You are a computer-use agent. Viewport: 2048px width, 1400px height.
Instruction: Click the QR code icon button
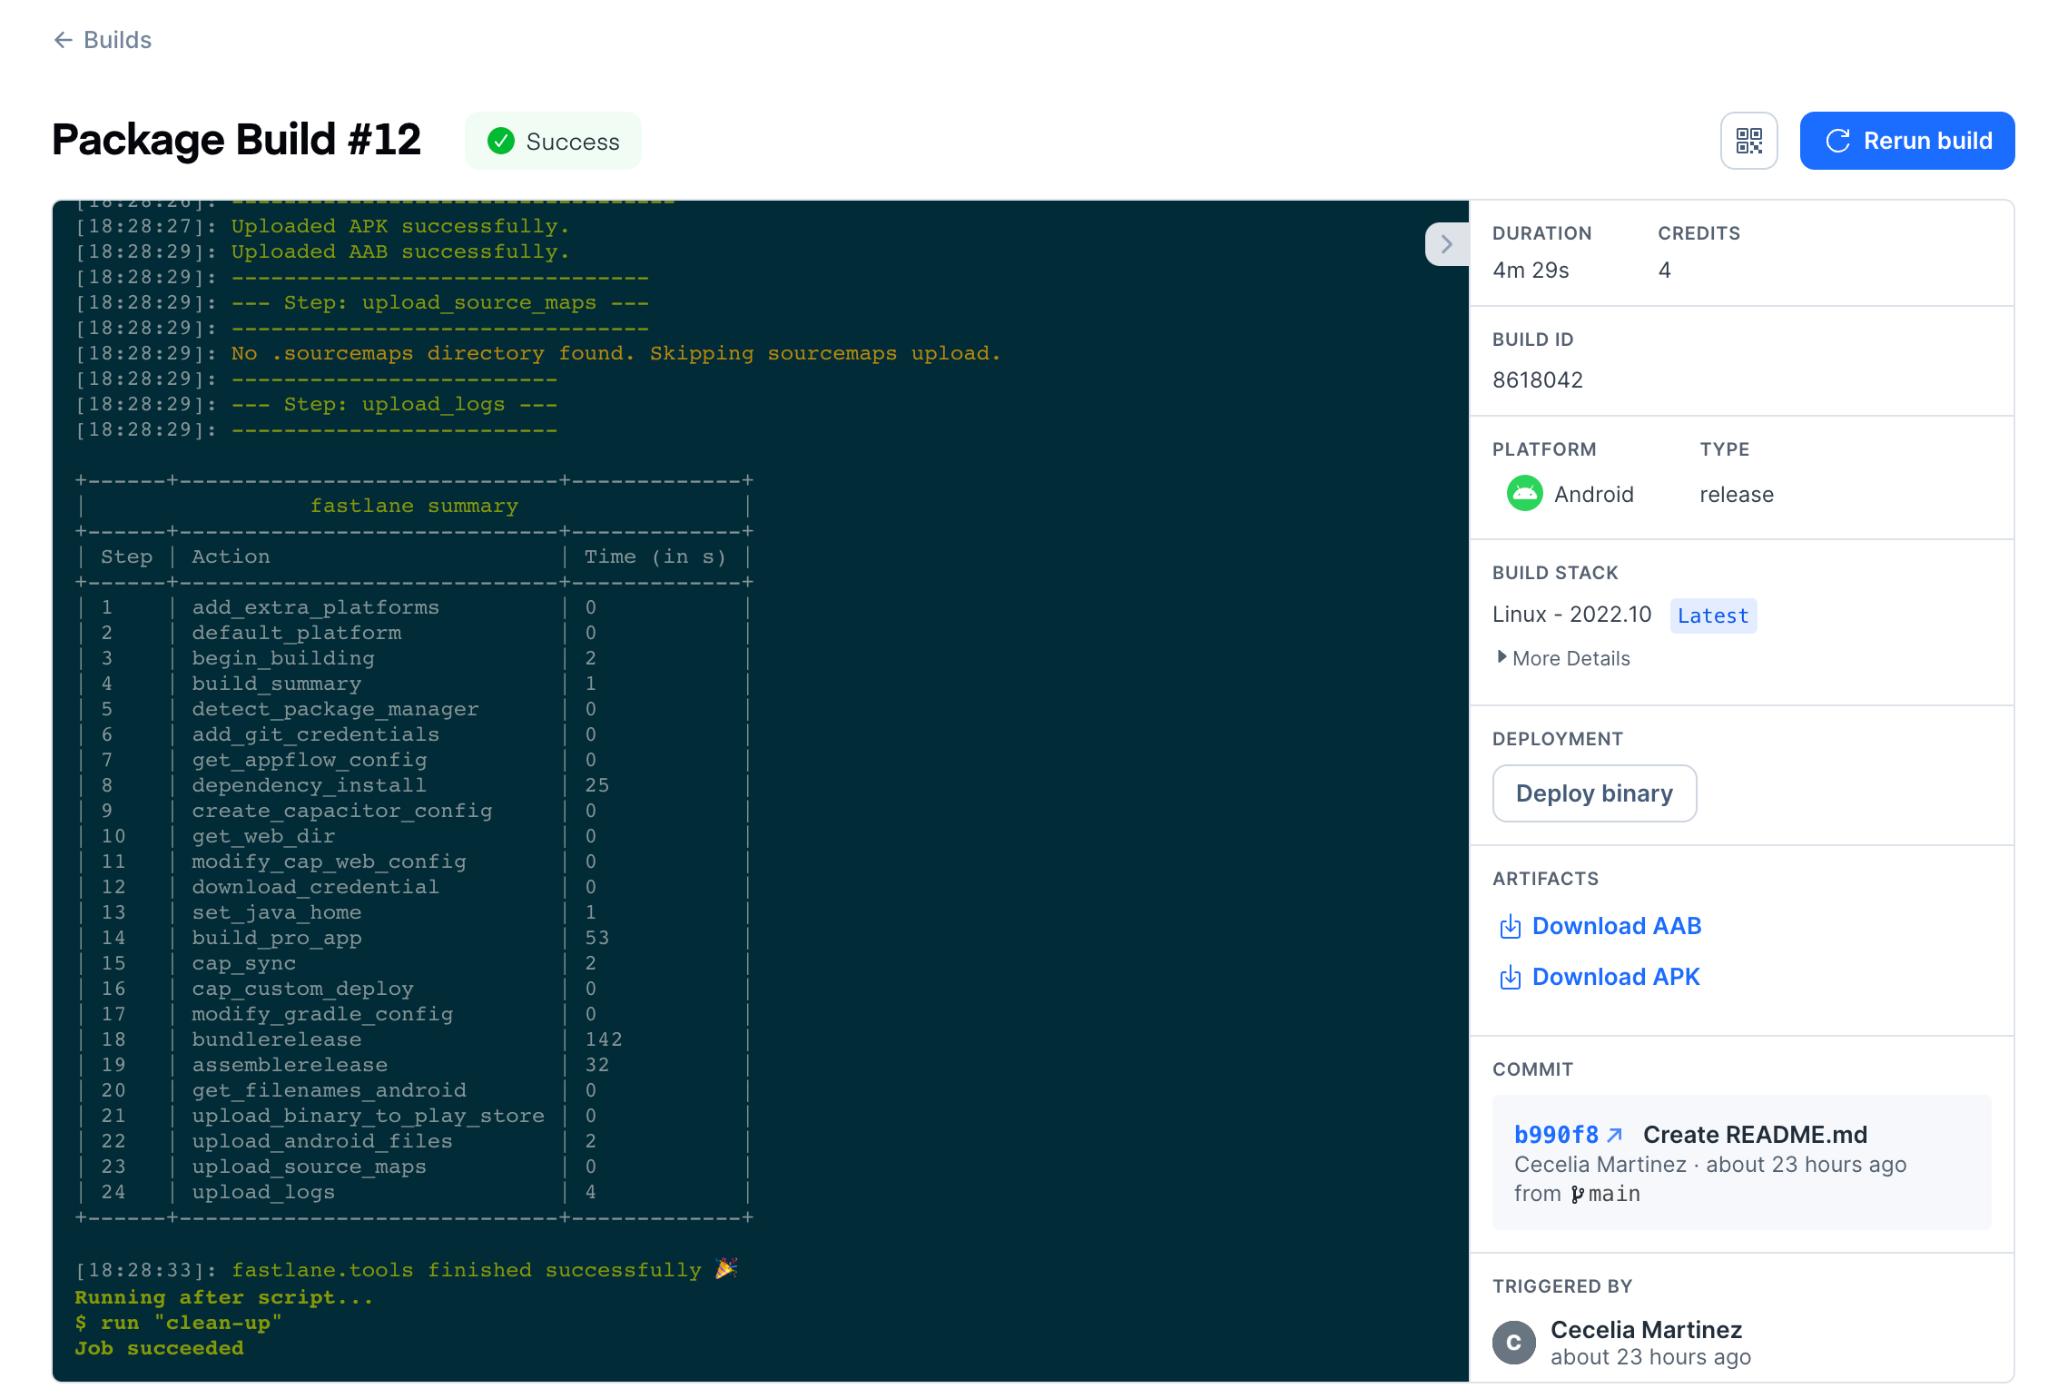click(1748, 141)
